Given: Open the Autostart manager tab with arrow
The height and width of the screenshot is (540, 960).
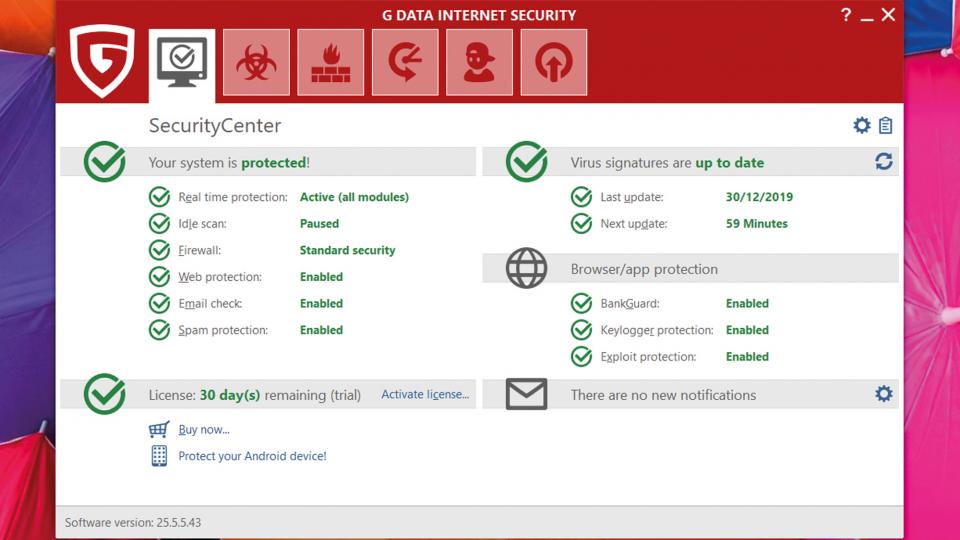Looking at the screenshot, I should [x=553, y=62].
